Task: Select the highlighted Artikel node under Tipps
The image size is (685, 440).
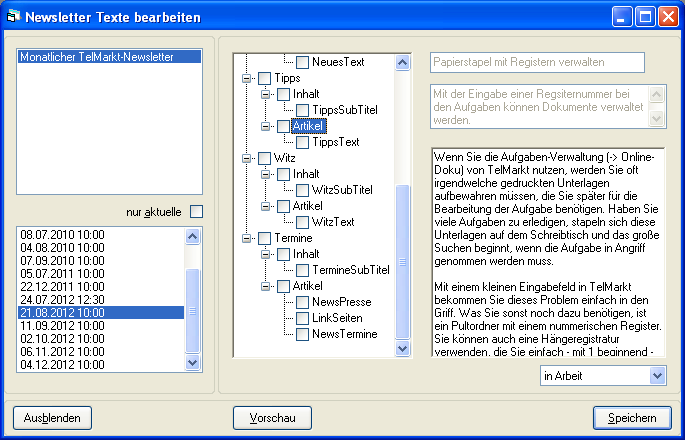Action: (x=307, y=126)
